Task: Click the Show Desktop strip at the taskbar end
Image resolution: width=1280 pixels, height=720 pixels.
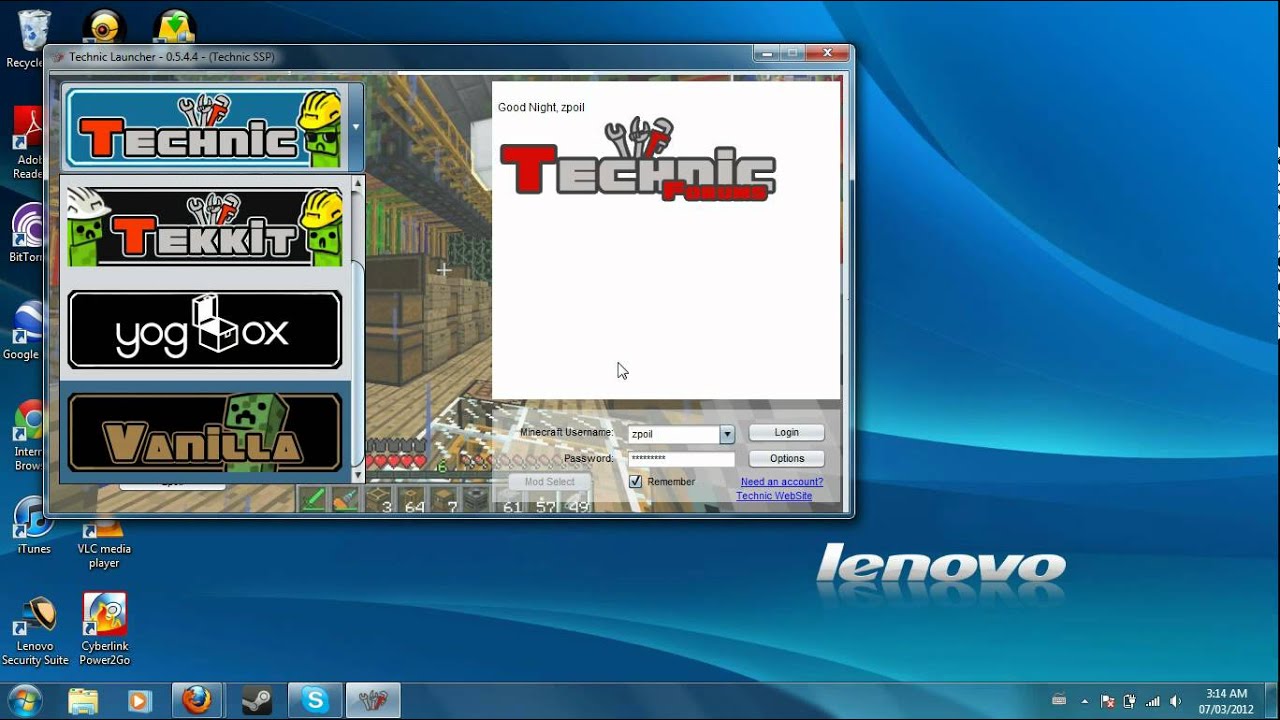Action: [1272, 700]
